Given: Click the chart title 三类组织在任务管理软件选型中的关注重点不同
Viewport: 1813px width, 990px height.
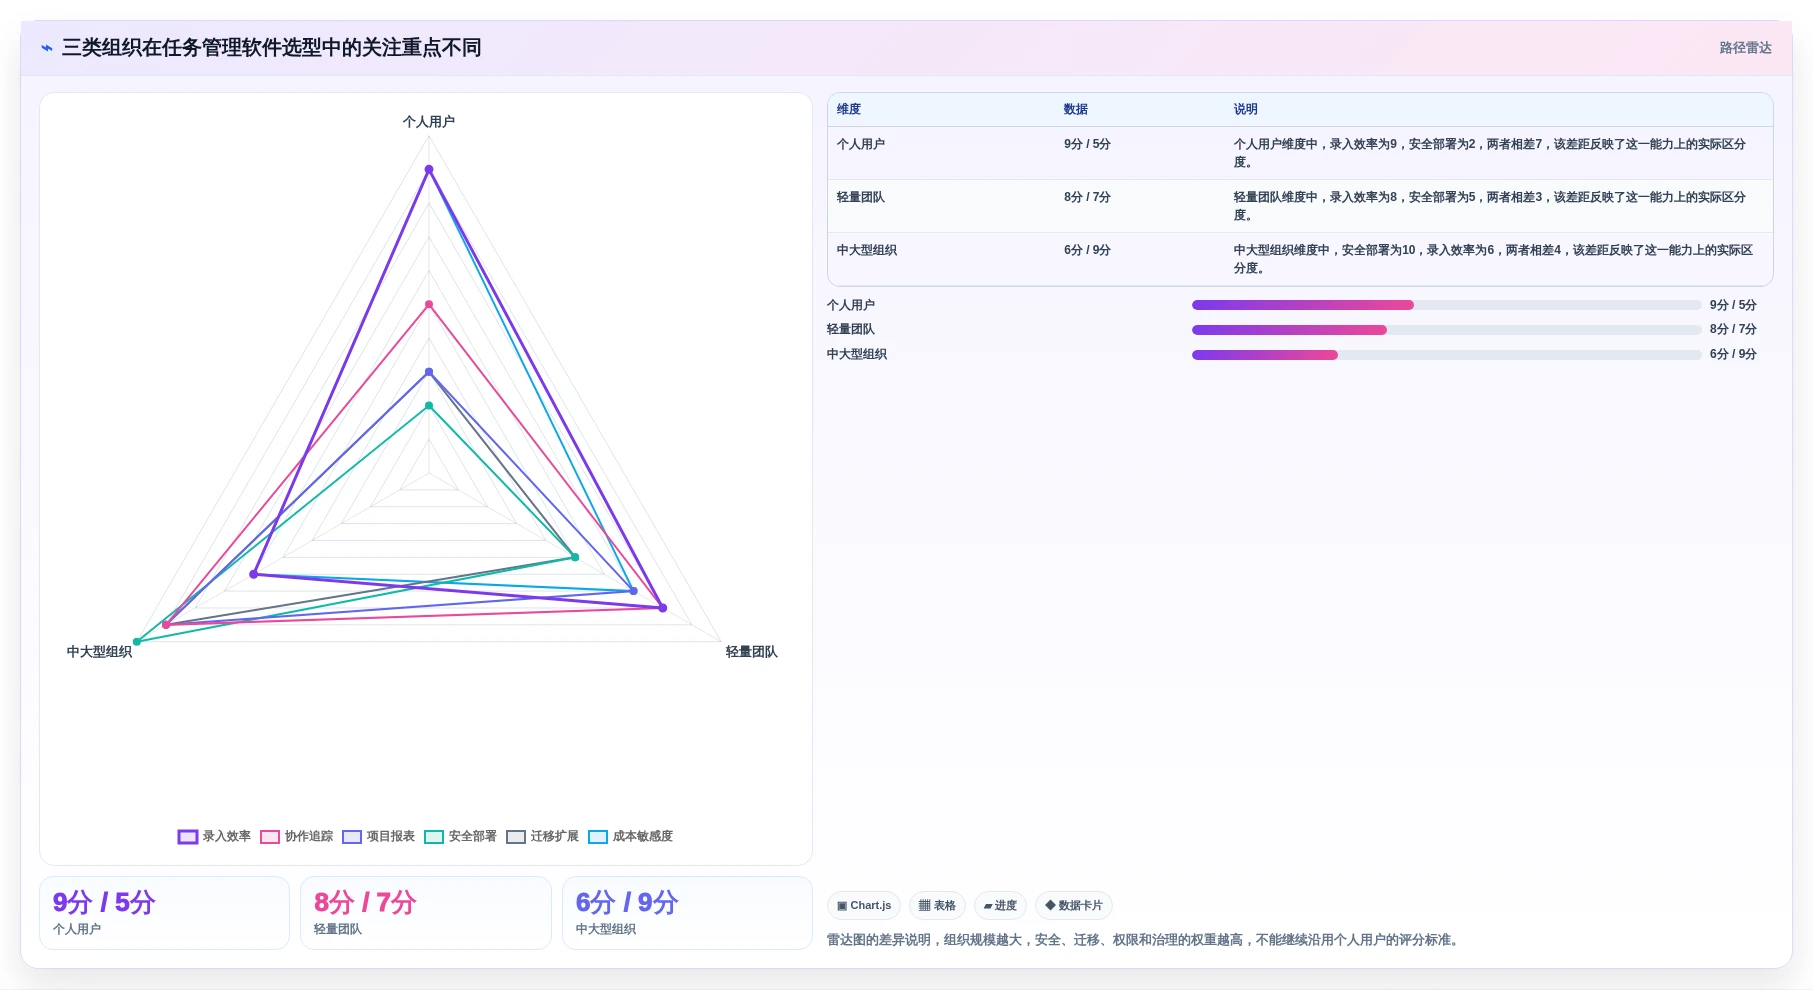Looking at the screenshot, I should click(272, 48).
